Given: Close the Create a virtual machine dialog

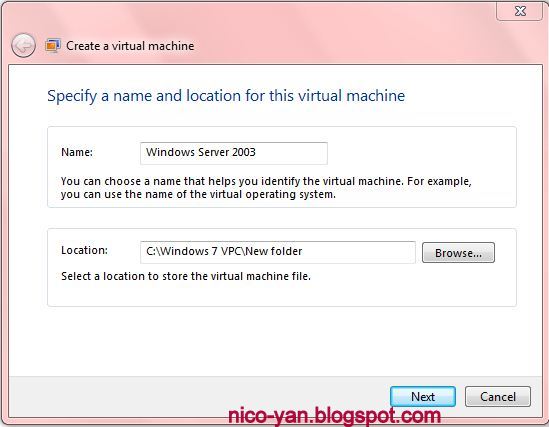Looking at the screenshot, I should tap(520, 11).
